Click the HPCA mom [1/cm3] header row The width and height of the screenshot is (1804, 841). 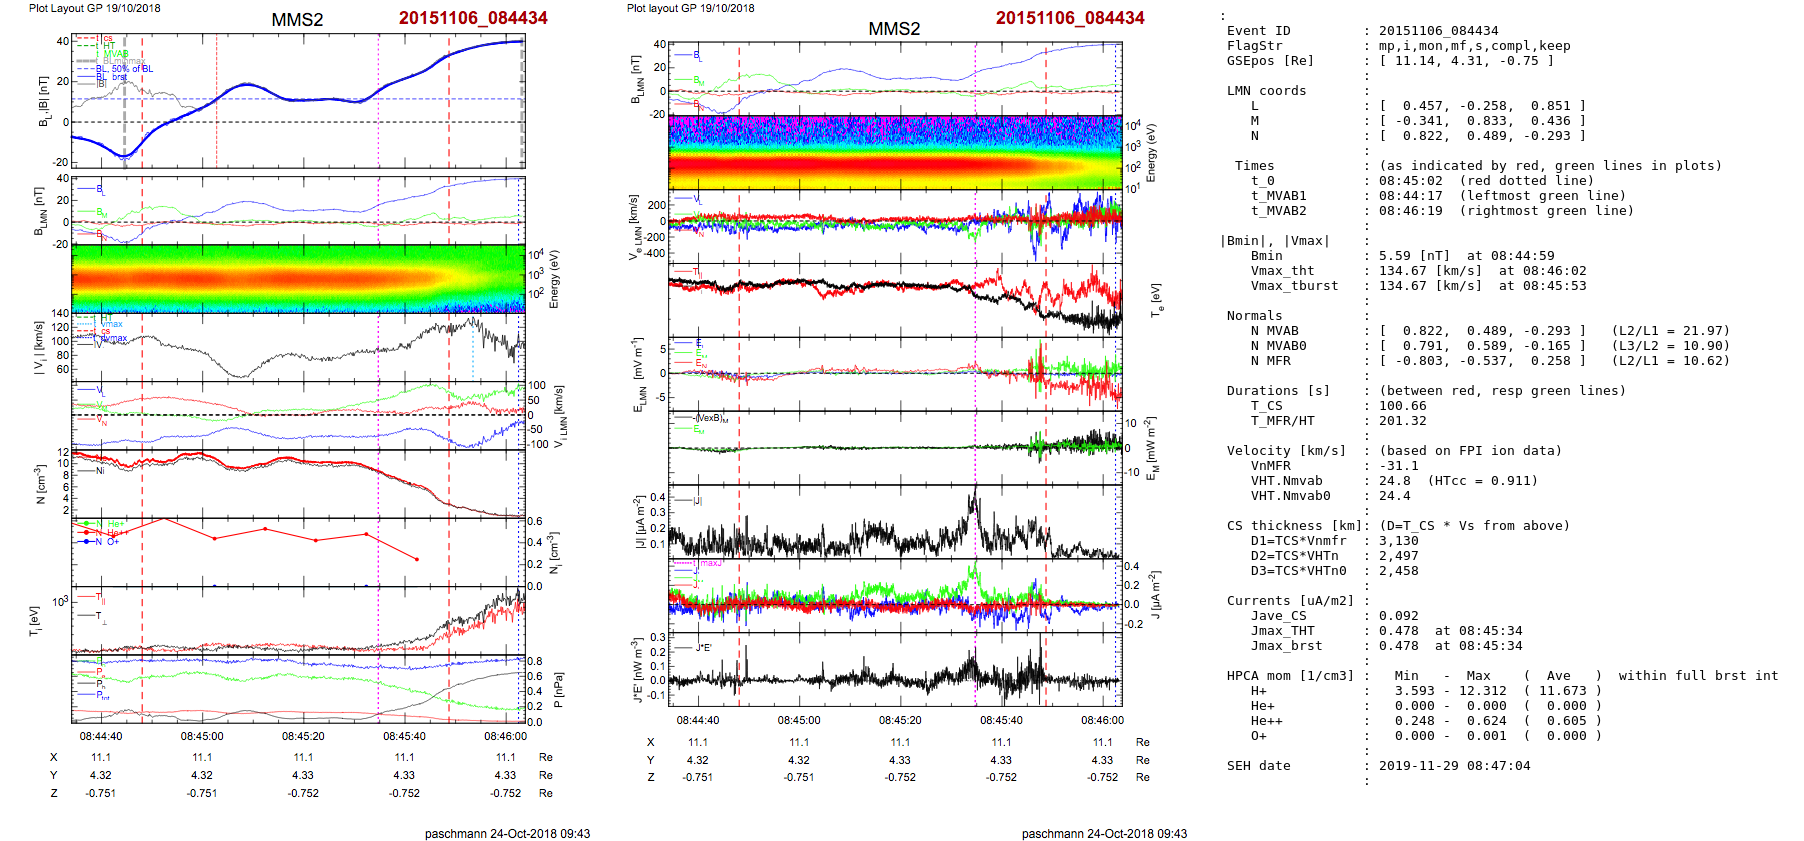coord(1290,676)
